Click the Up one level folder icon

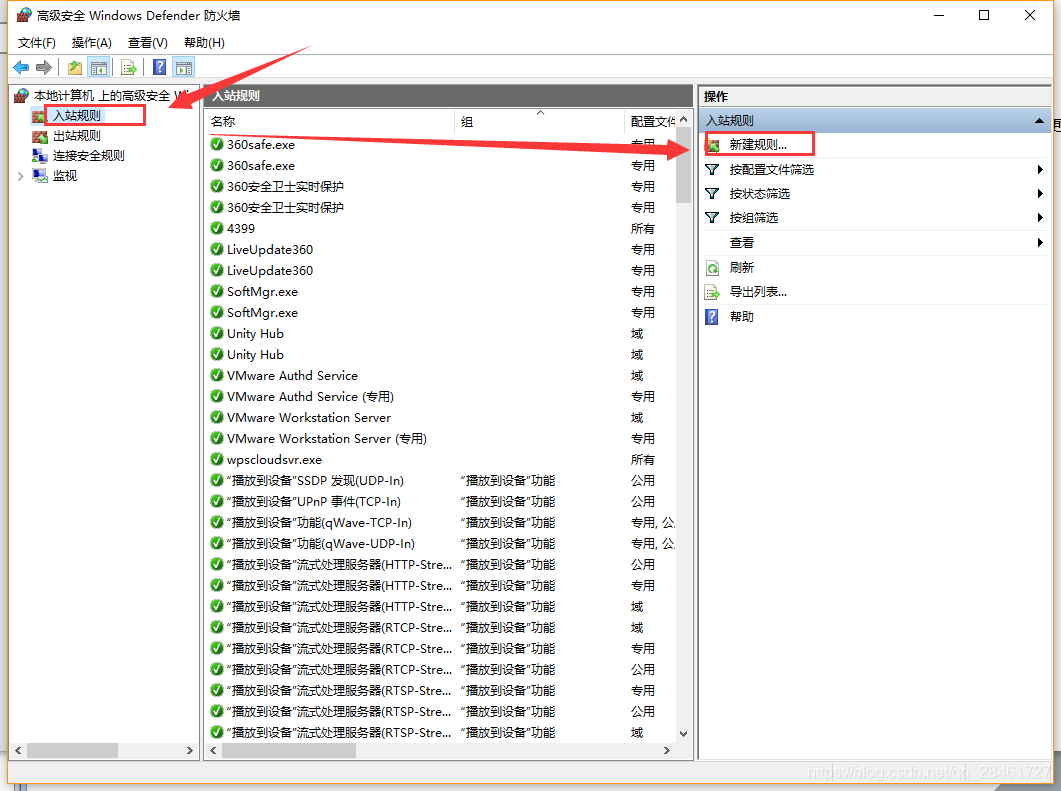pyautogui.click(x=74, y=68)
